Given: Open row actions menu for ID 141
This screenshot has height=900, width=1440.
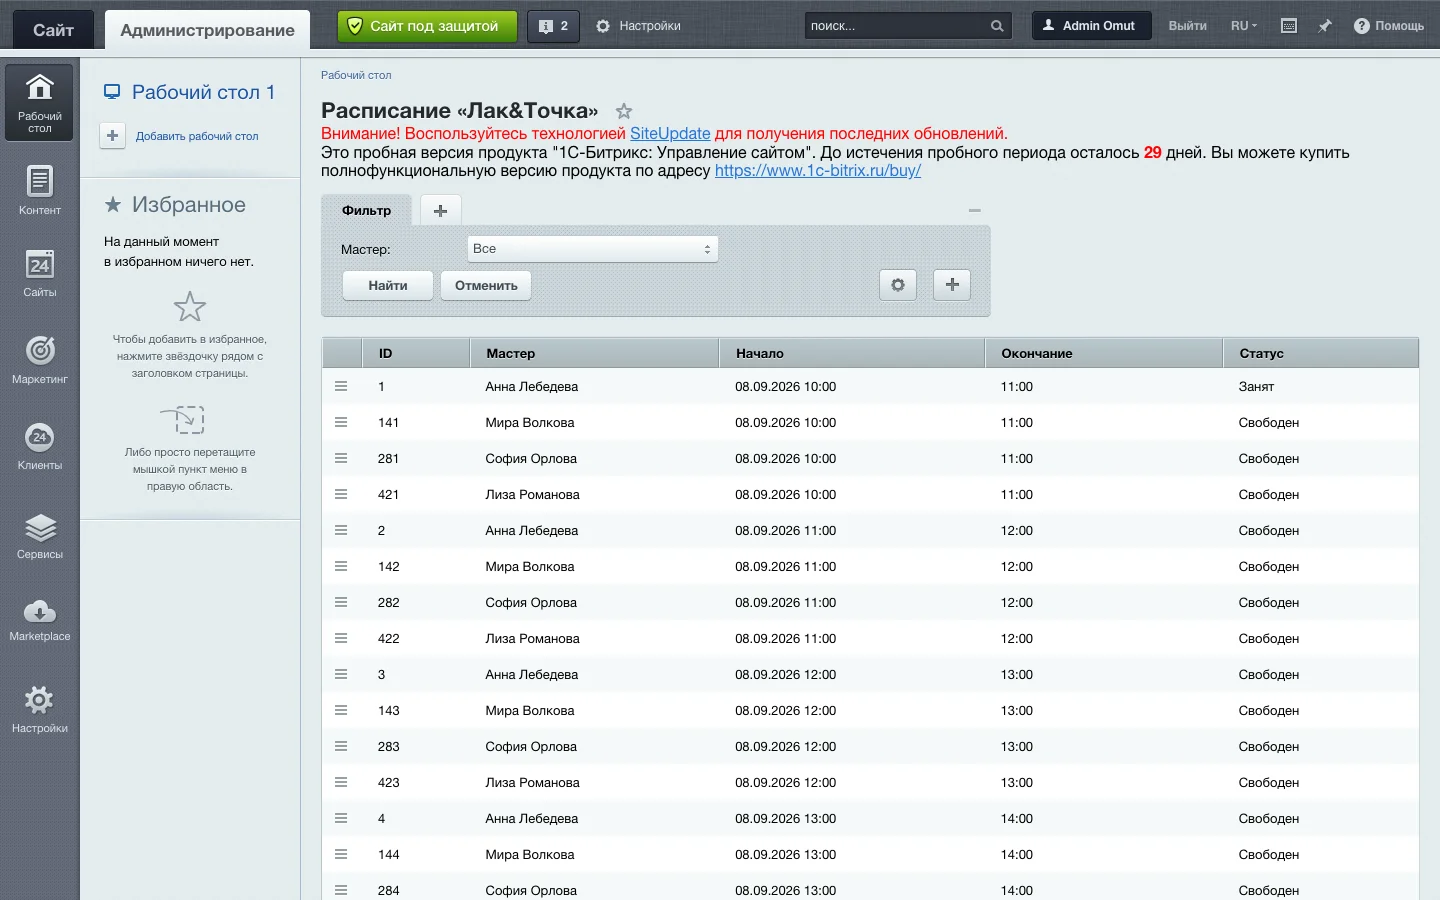Looking at the screenshot, I should coord(341,422).
